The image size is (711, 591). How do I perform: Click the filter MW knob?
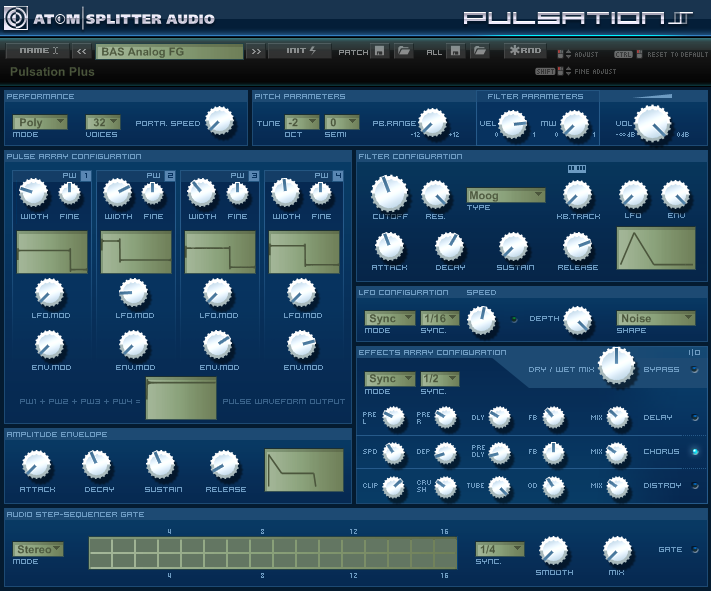[x=575, y=125]
